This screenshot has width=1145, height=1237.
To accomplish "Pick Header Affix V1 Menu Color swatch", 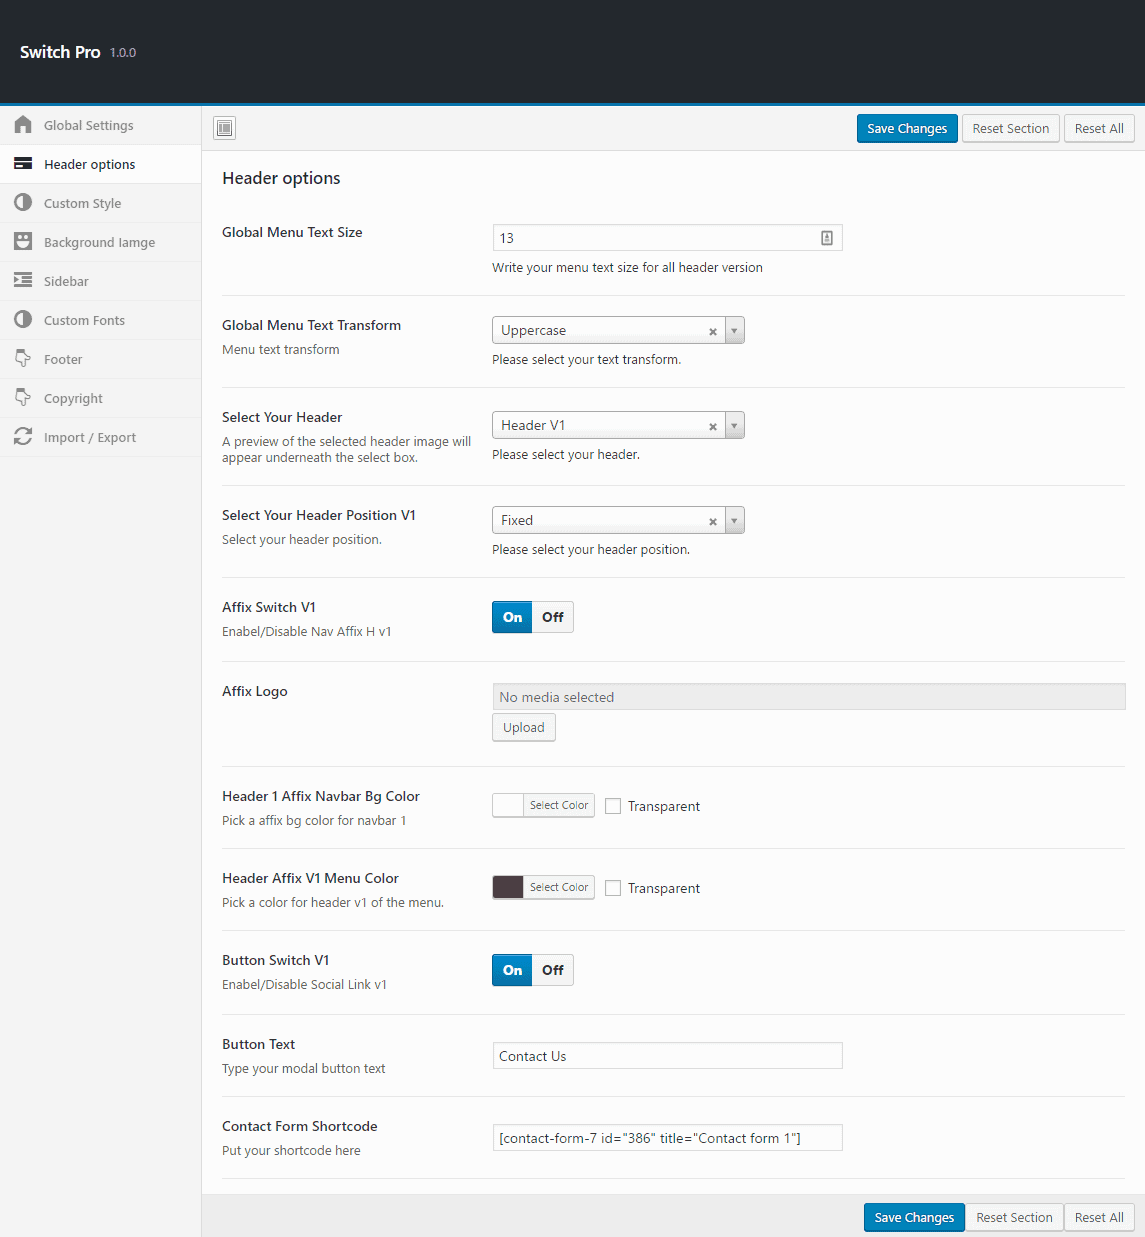I will tap(506, 887).
